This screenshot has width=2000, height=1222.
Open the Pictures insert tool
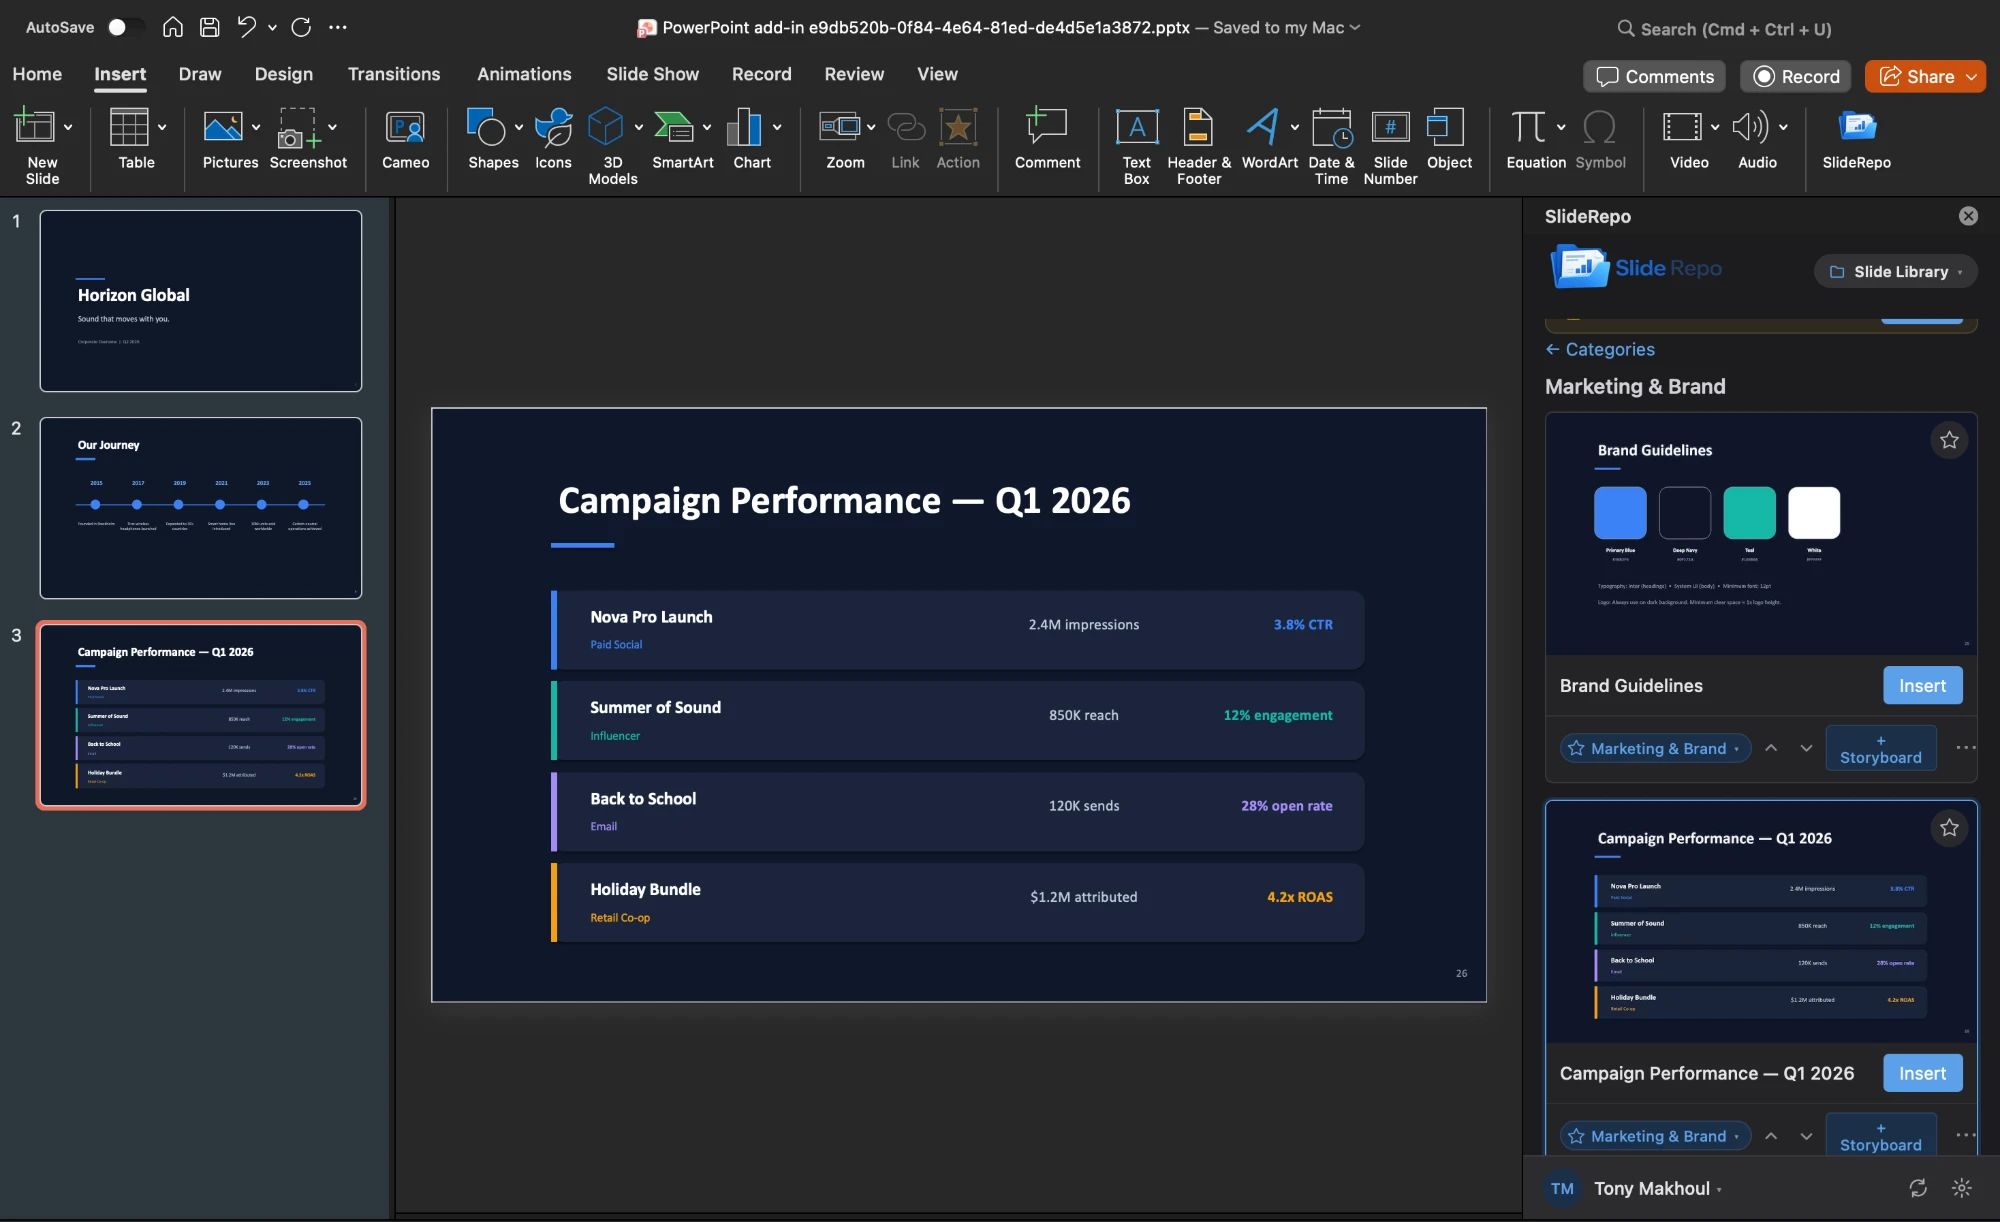[223, 127]
